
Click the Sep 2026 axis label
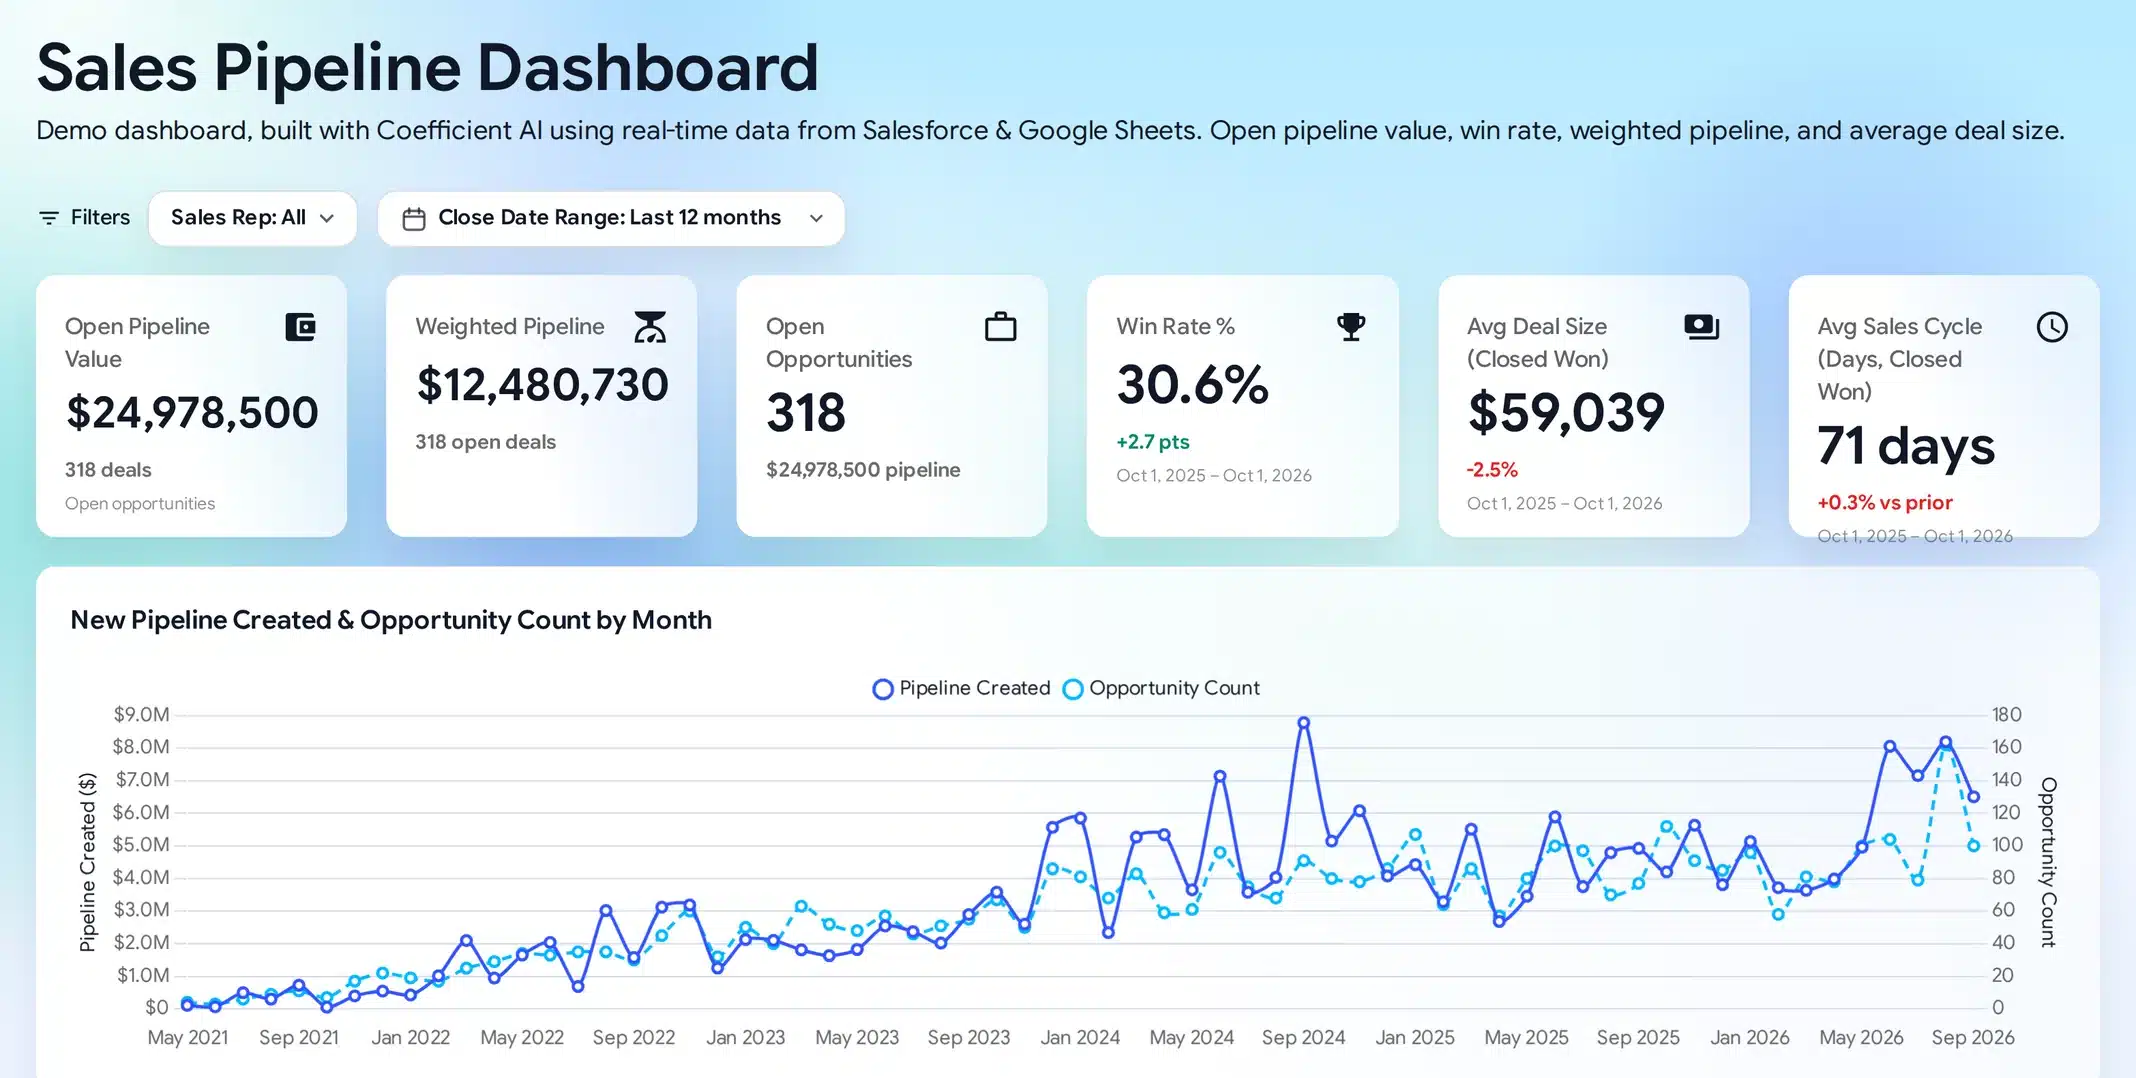pos(1973,1038)
